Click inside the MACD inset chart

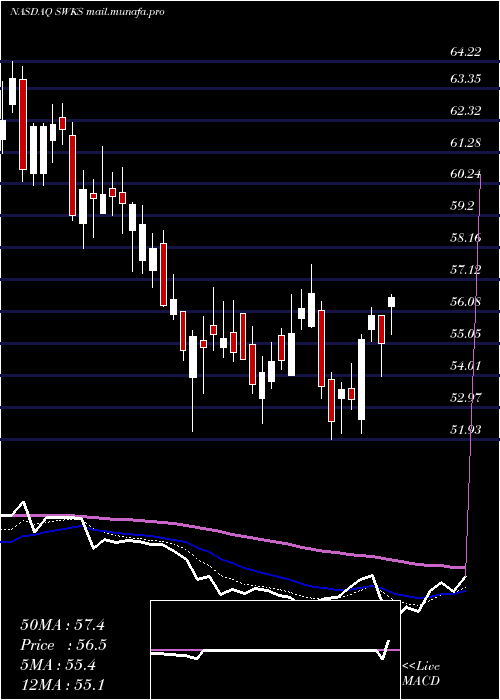(275, 650)
